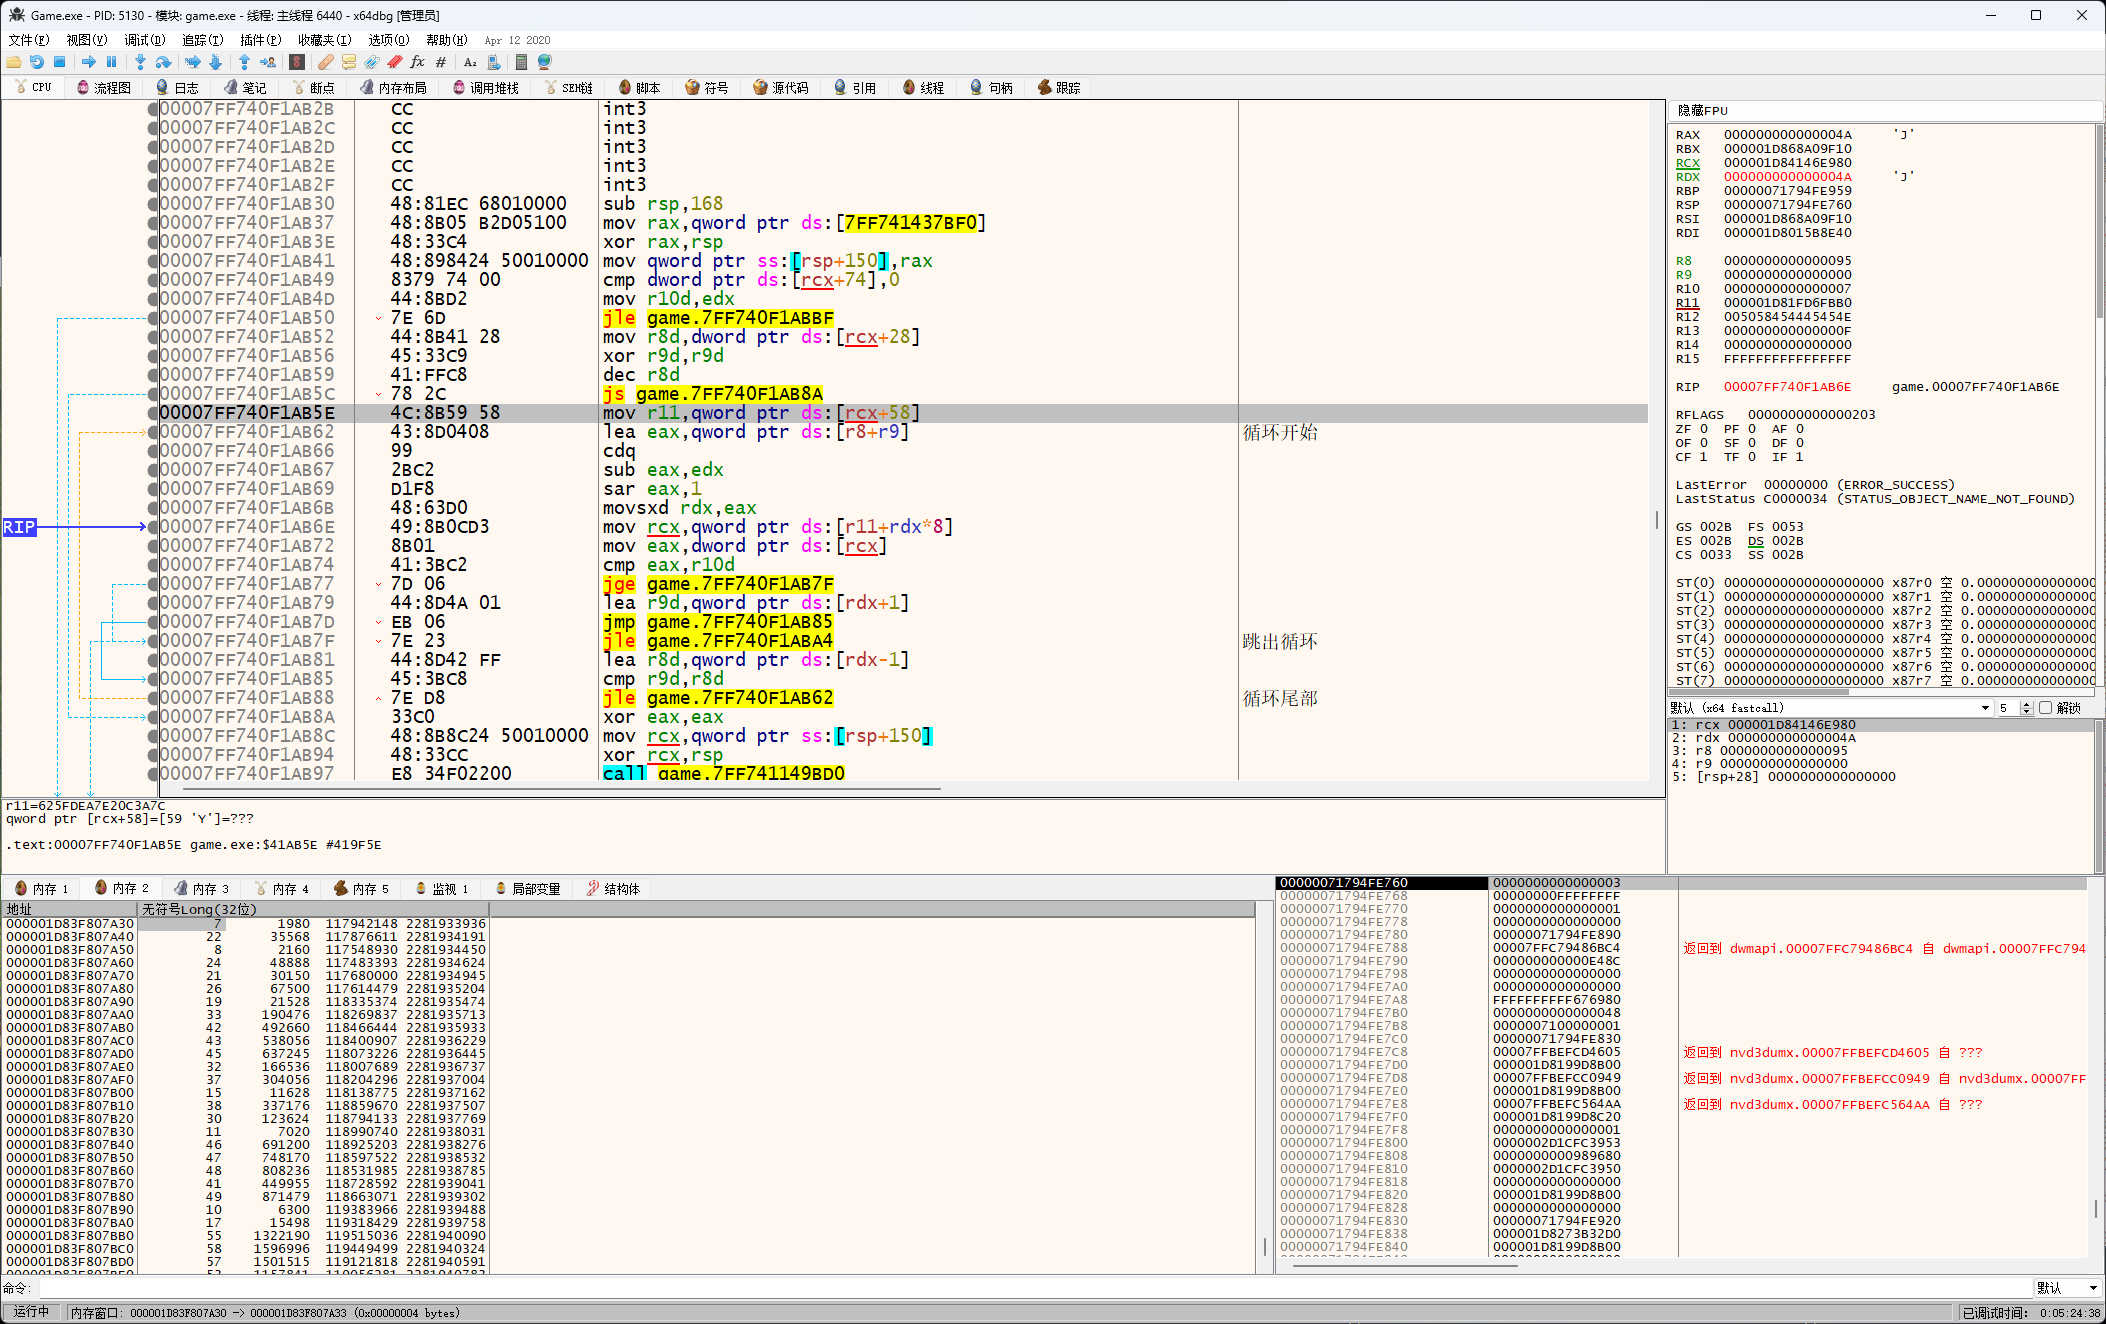Click the Step Into toolbar icon
This screenshot has height=1324, width=2106.
point(140,62)
